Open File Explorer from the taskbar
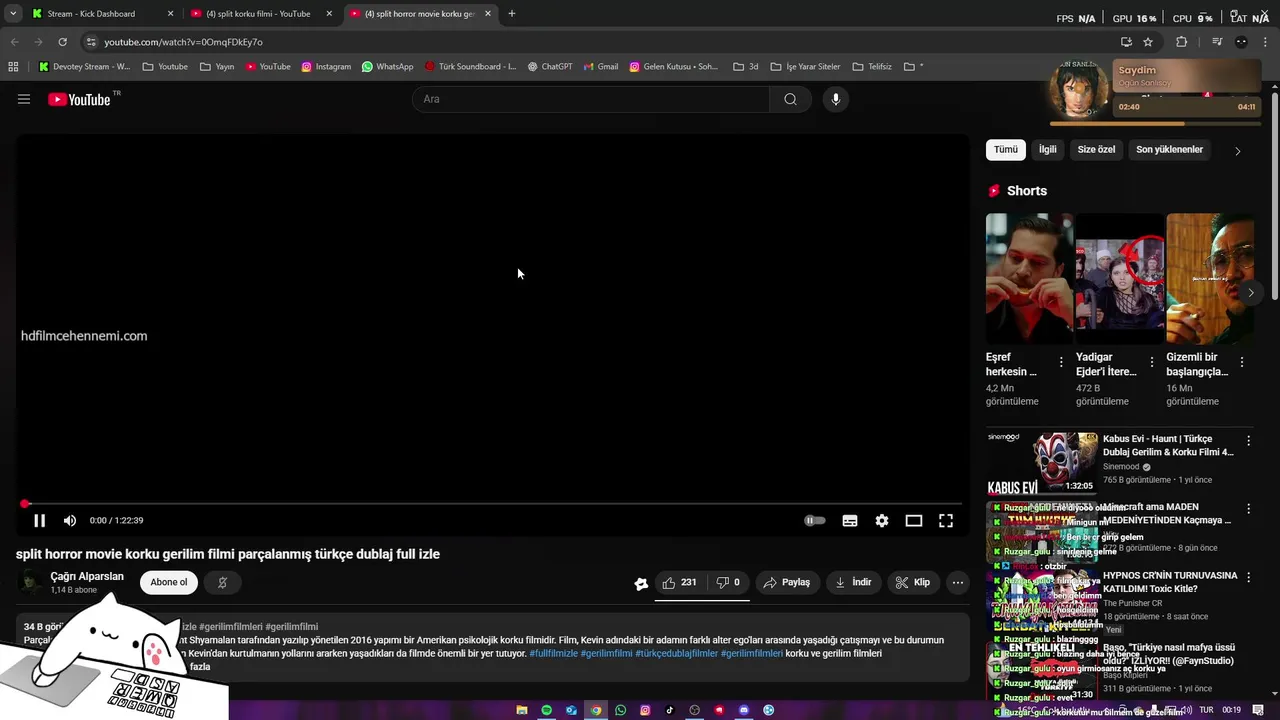 point(522,710)
